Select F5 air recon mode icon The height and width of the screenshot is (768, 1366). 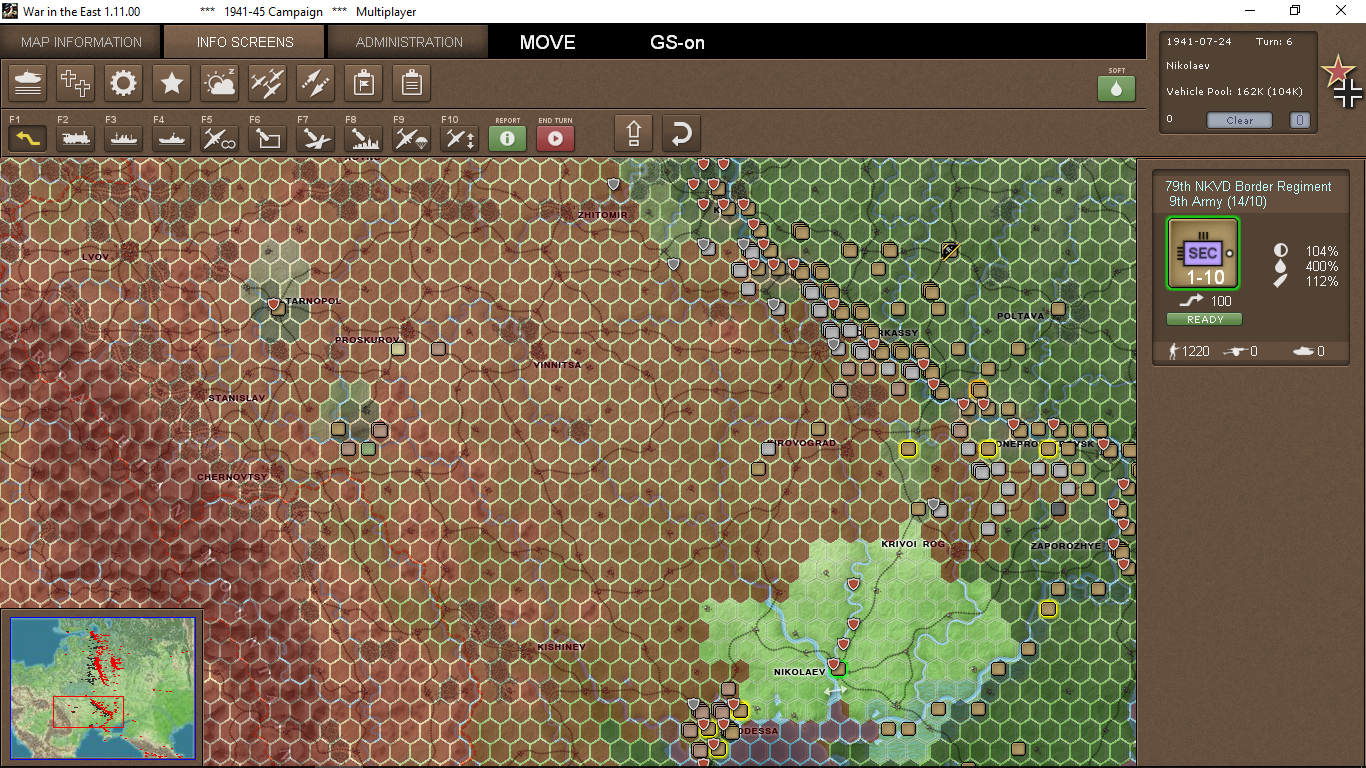(x=220, y=138)
